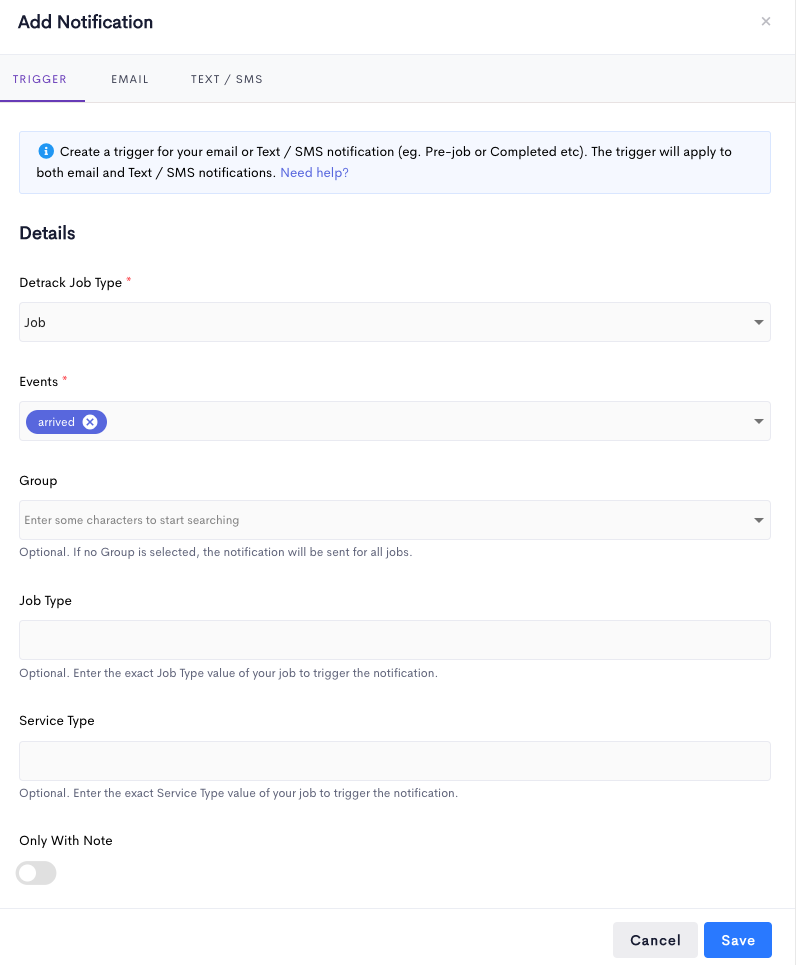Click the 'arrived' chip label
The height and width of the screenshot is (965, 796).
pos(56,422)
